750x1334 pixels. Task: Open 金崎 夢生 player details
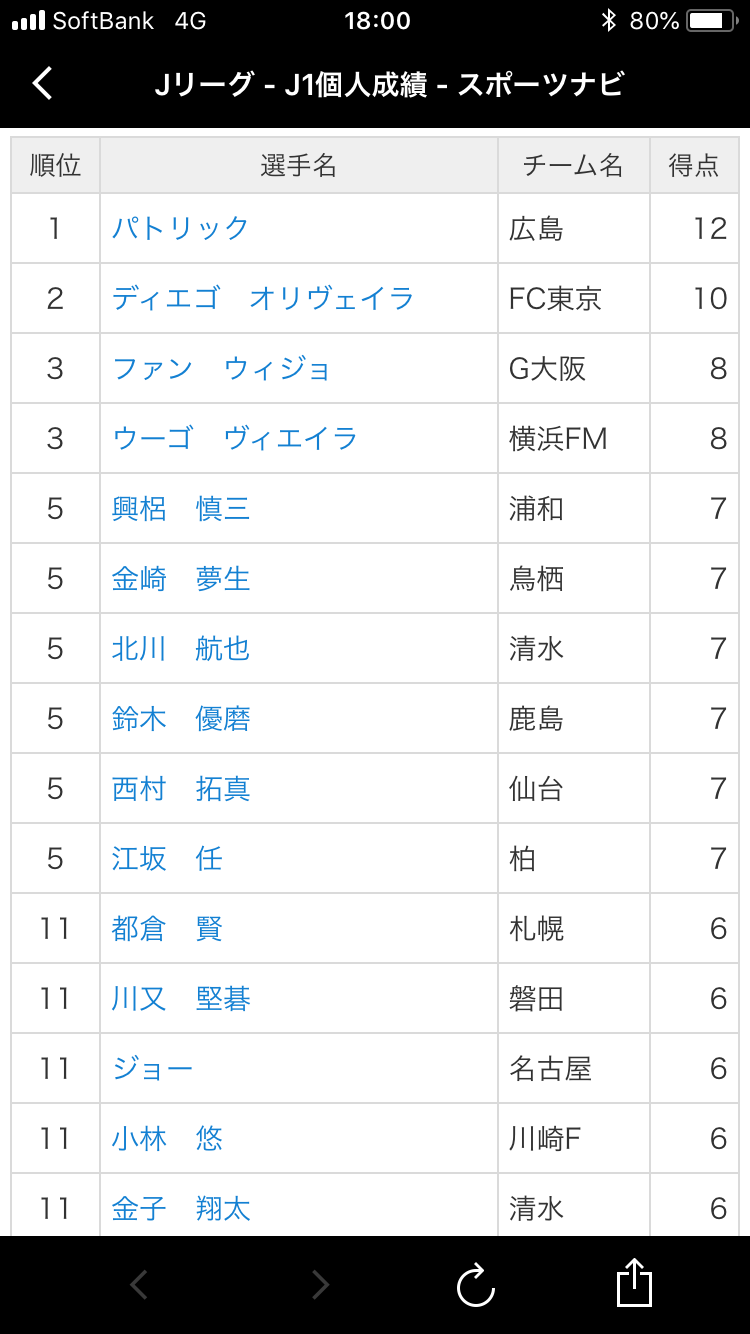(x=181, y=578)
